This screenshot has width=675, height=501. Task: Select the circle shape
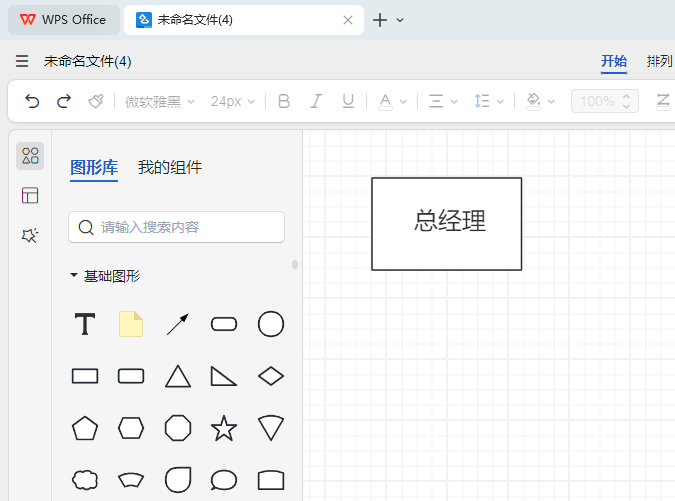271,324
